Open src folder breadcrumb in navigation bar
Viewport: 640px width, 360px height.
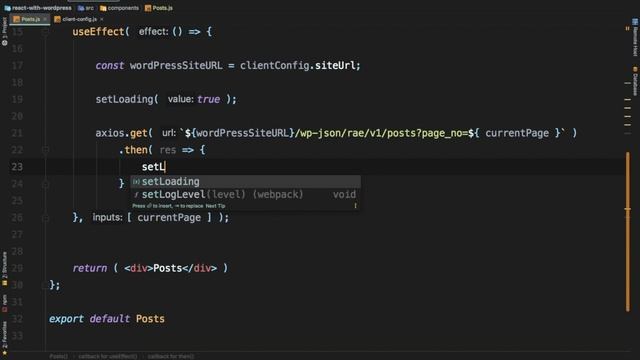(86, 8)
